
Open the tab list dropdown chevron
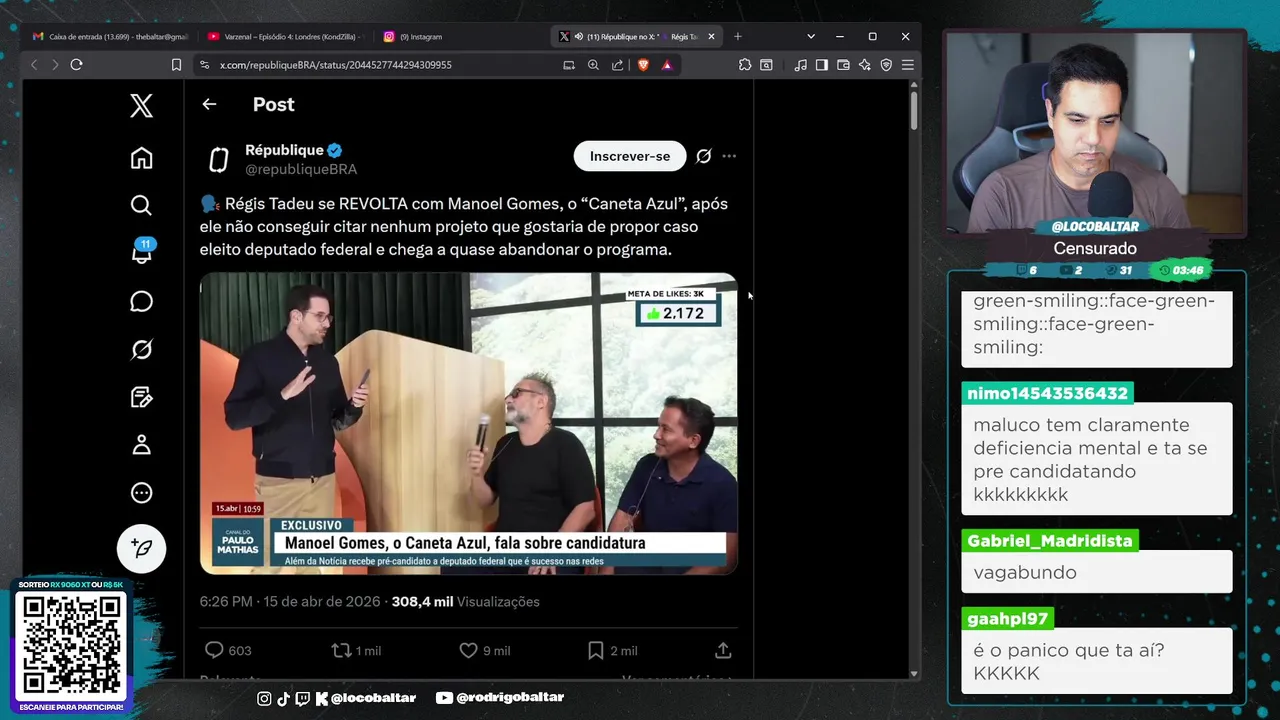tap(811, 36)
